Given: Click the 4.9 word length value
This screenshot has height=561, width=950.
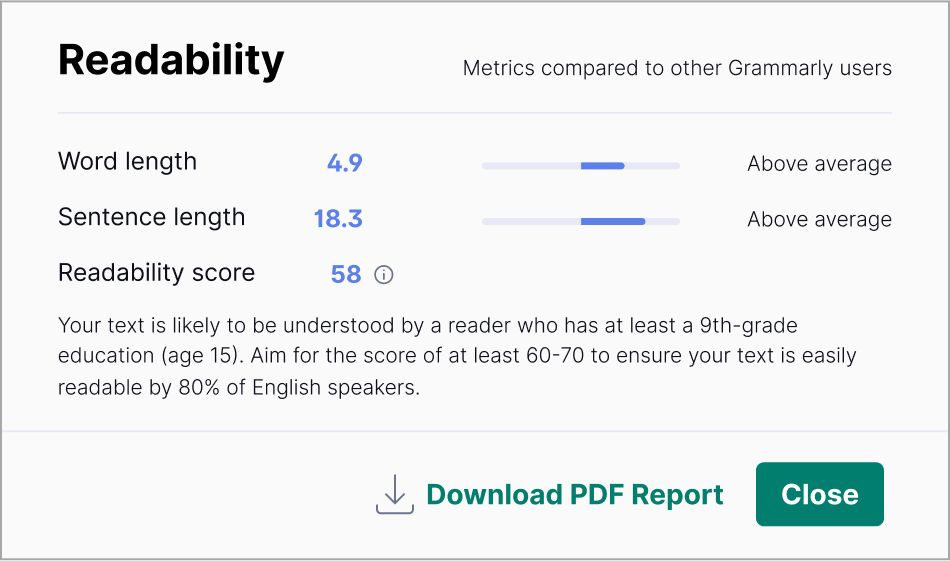Looking at the screenshot, I should click(344, 163).
